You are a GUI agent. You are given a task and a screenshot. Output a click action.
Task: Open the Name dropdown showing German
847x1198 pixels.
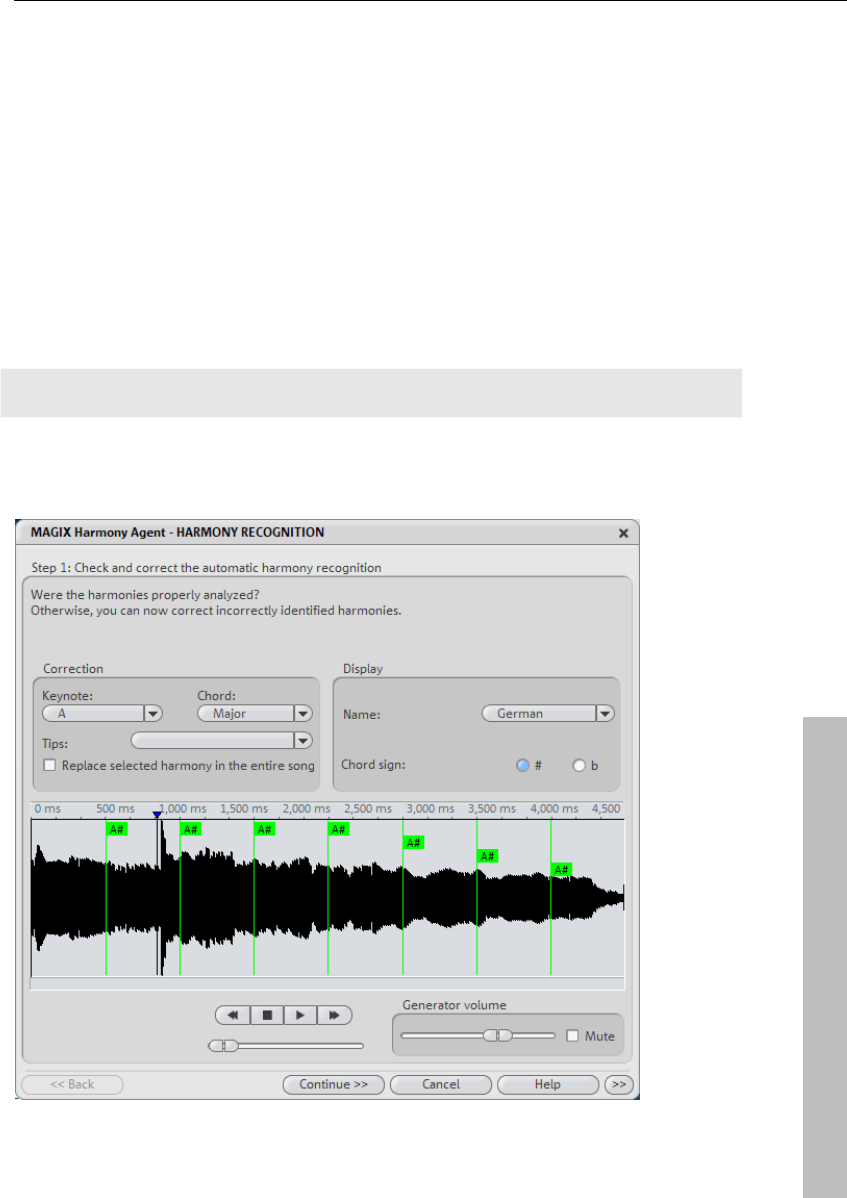[x=605, y=714]
